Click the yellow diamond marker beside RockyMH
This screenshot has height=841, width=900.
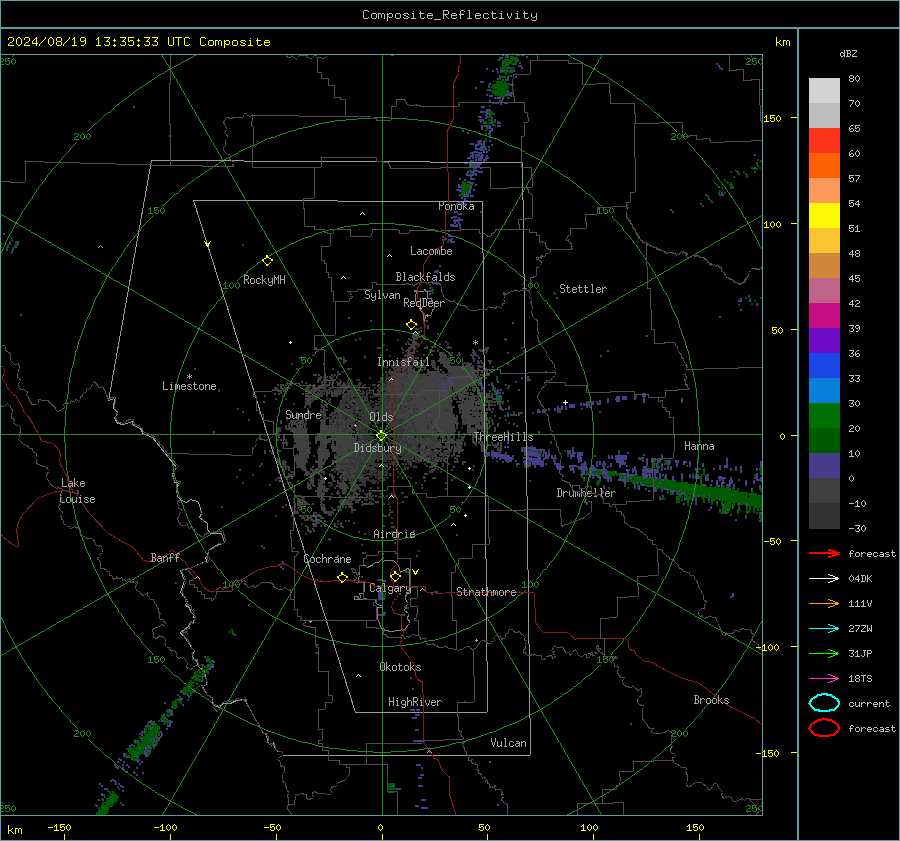point(267,261)
